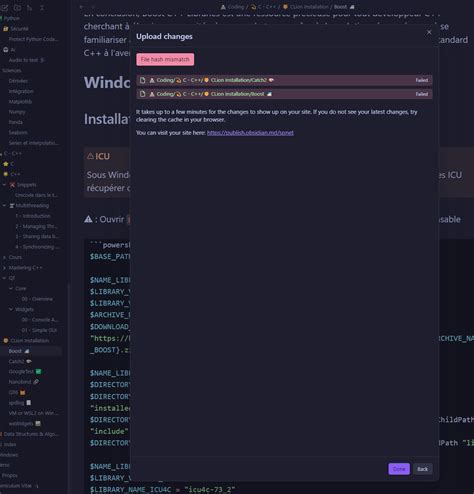Click the navigate back arrow in tab header
The height and width of the screenshot is (494, 474).
click(81, 7)
